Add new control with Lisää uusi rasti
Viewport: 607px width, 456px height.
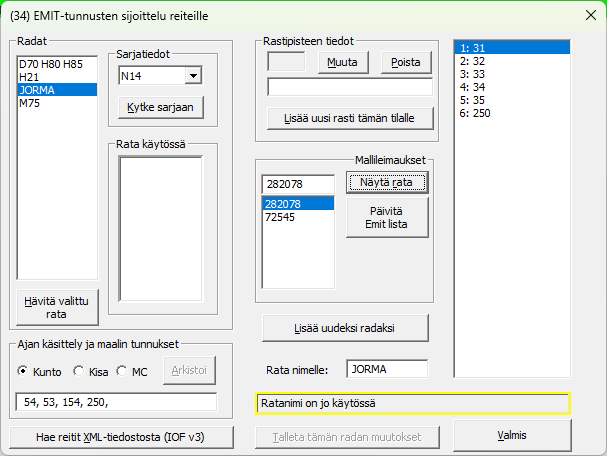pos(350,118)
